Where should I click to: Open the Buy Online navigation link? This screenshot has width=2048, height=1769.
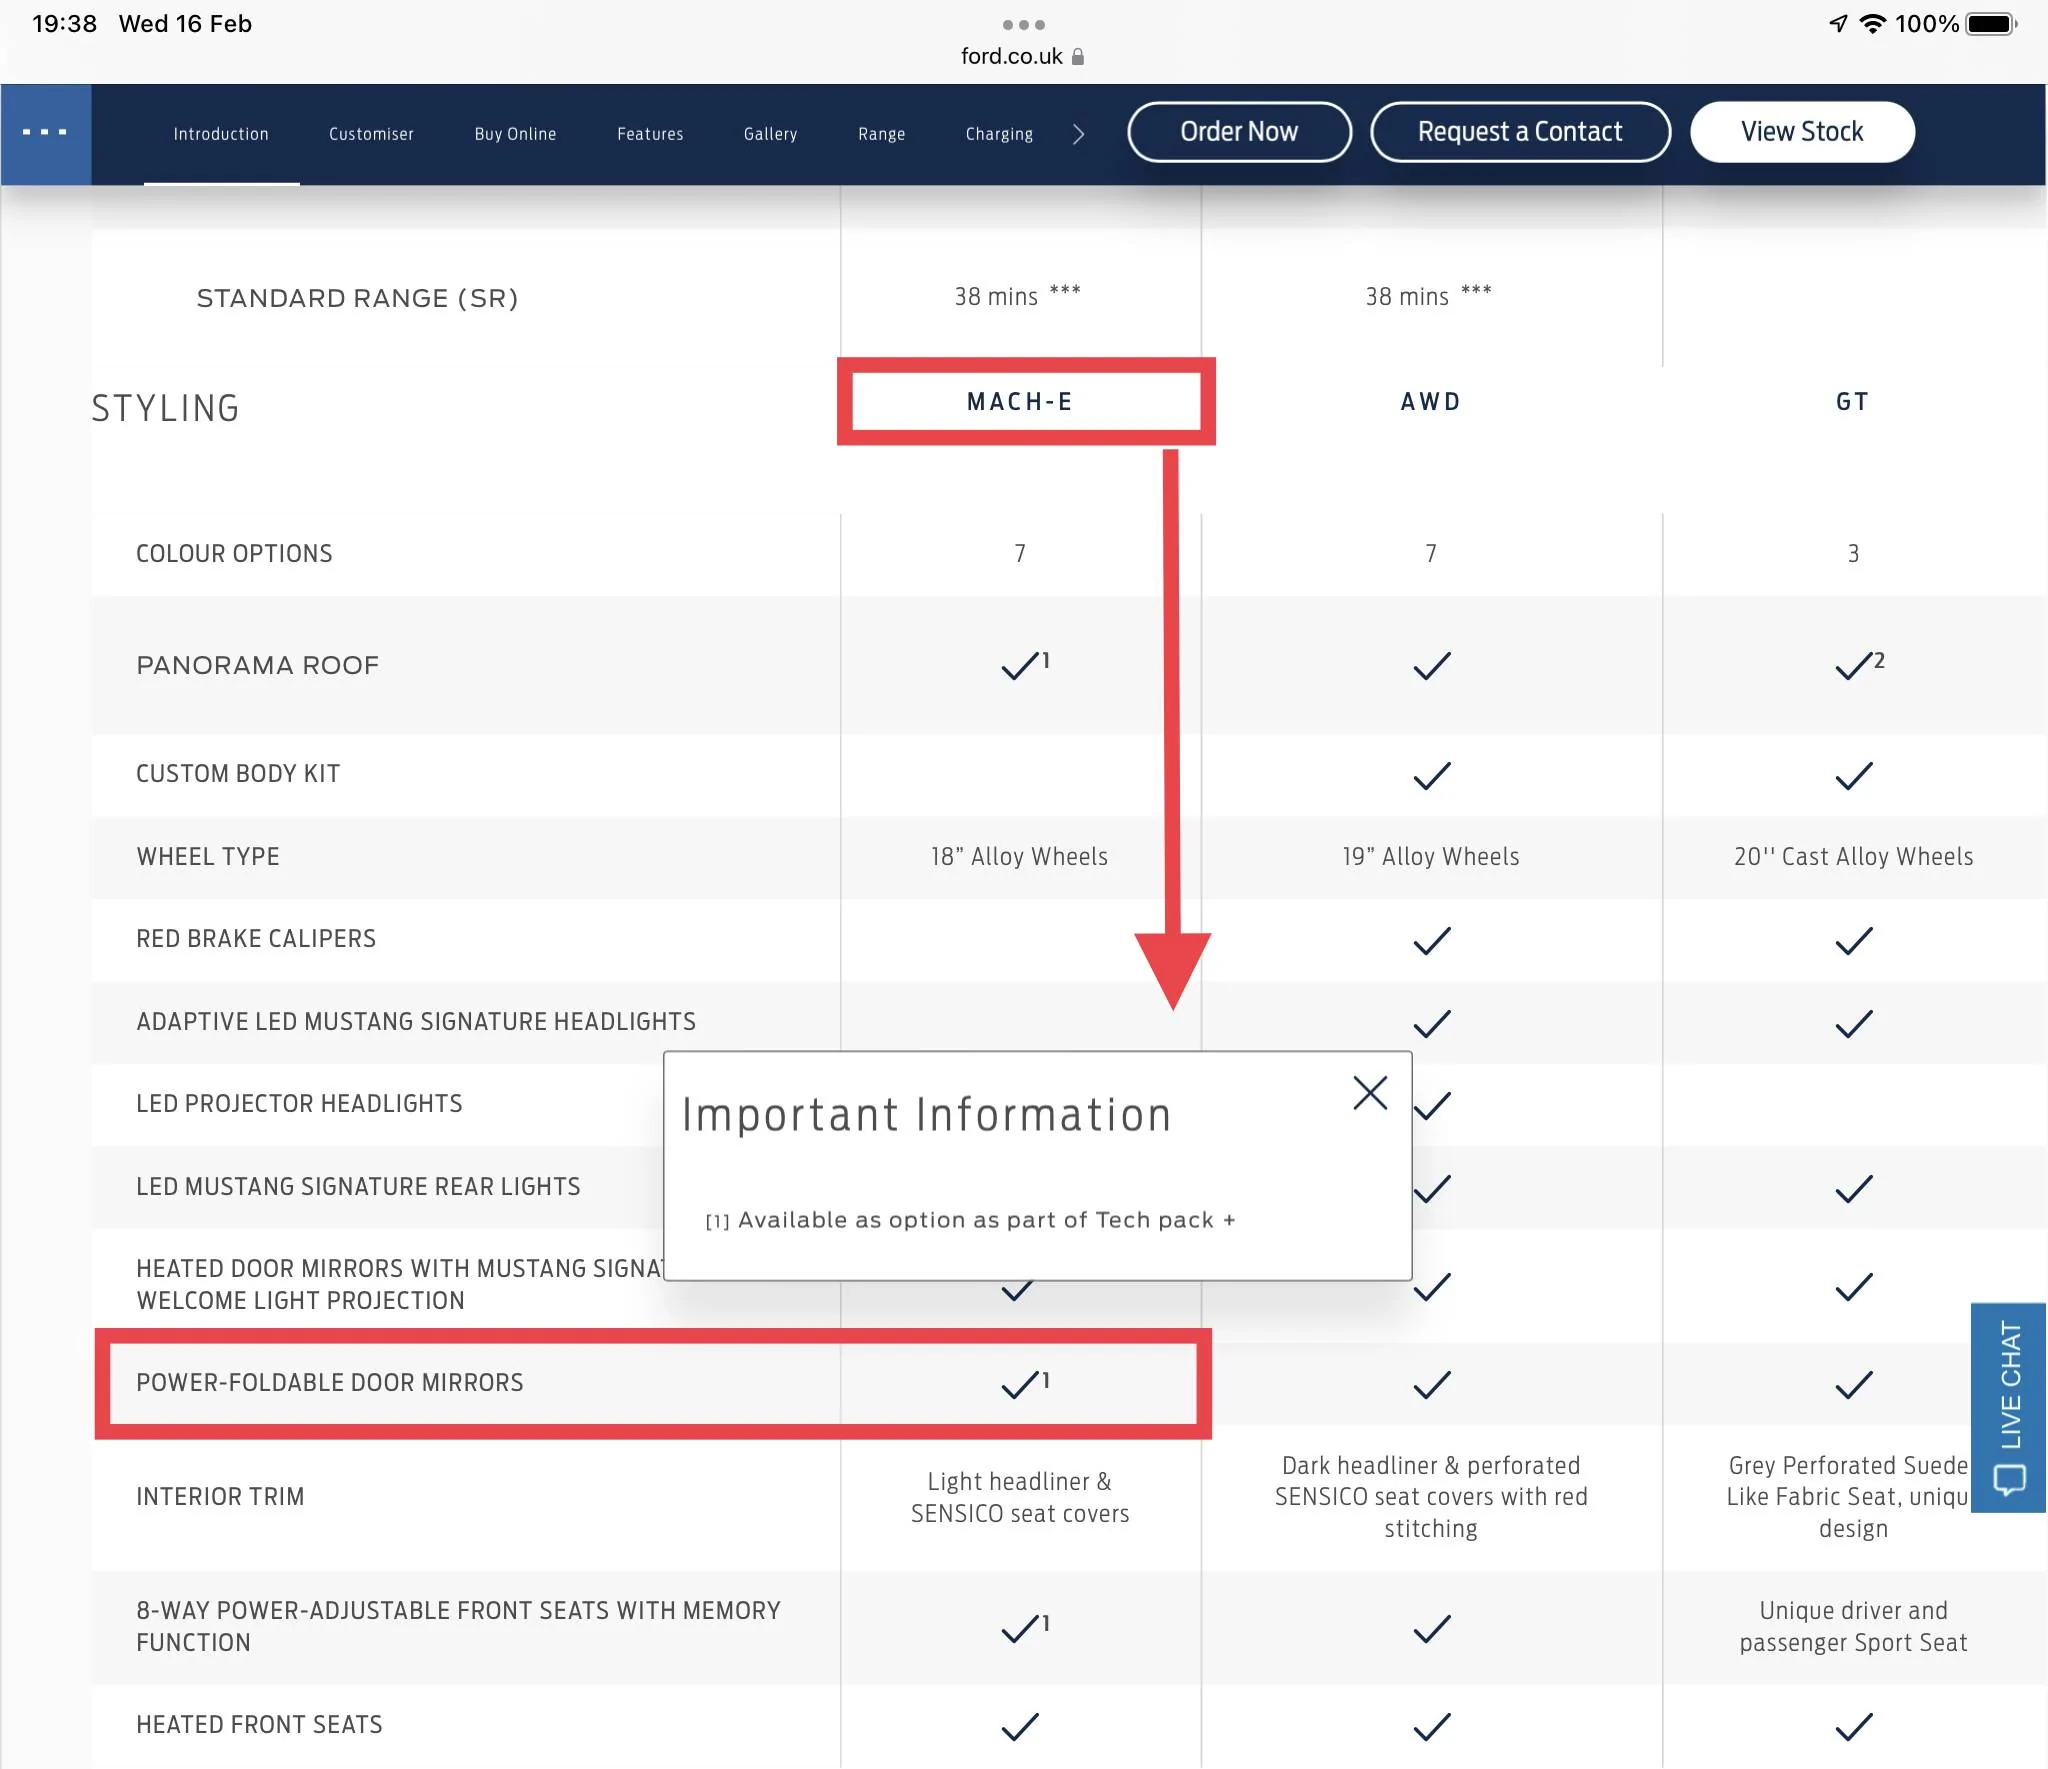[515, 134]
